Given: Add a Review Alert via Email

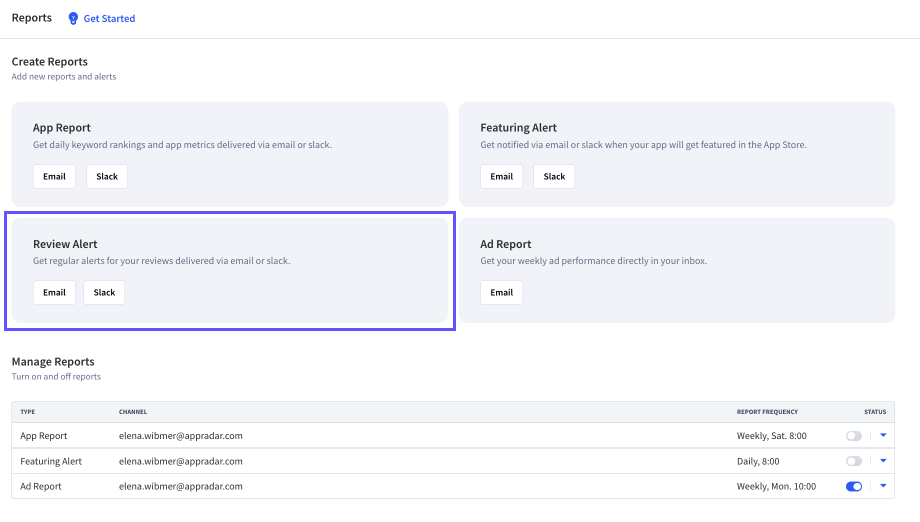Looking at the screenshot, I should 54,293.
